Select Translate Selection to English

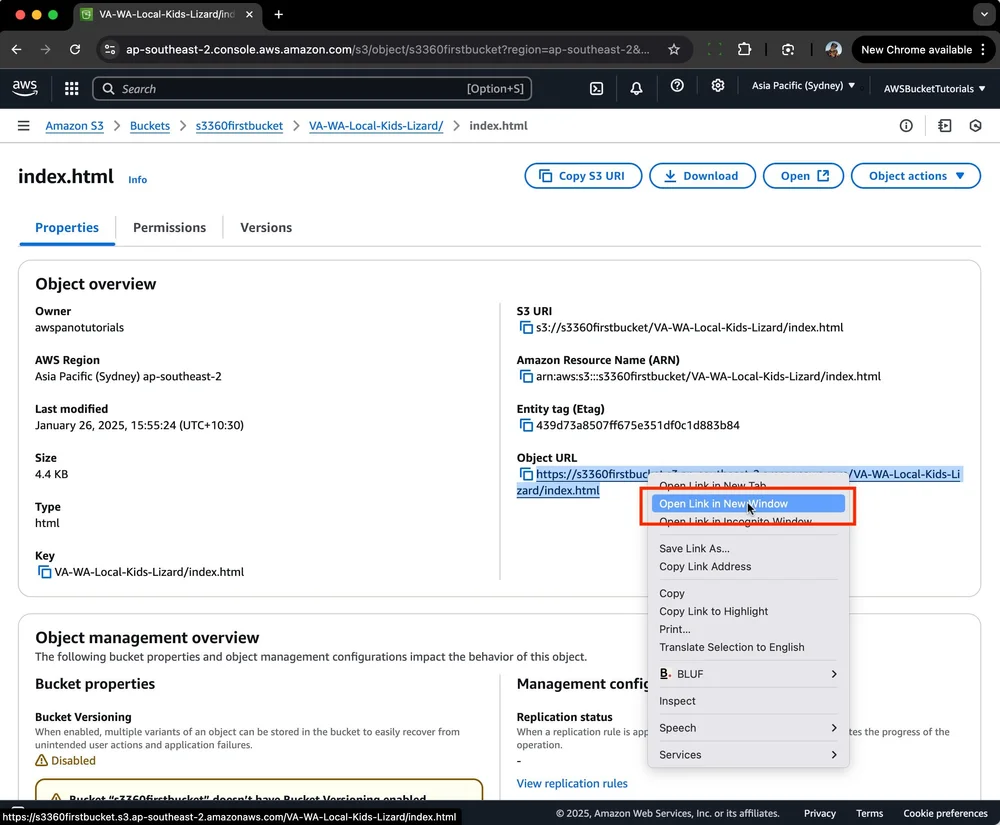pos(748,647)
